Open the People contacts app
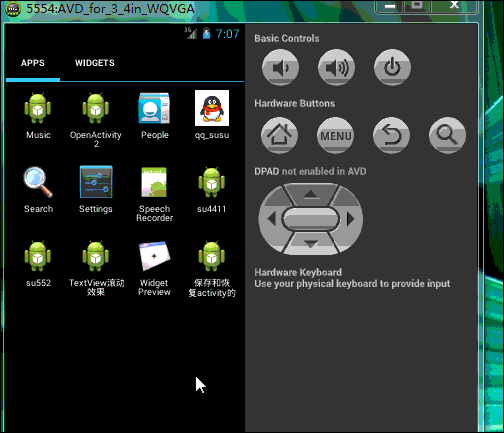 click(154, 115)
